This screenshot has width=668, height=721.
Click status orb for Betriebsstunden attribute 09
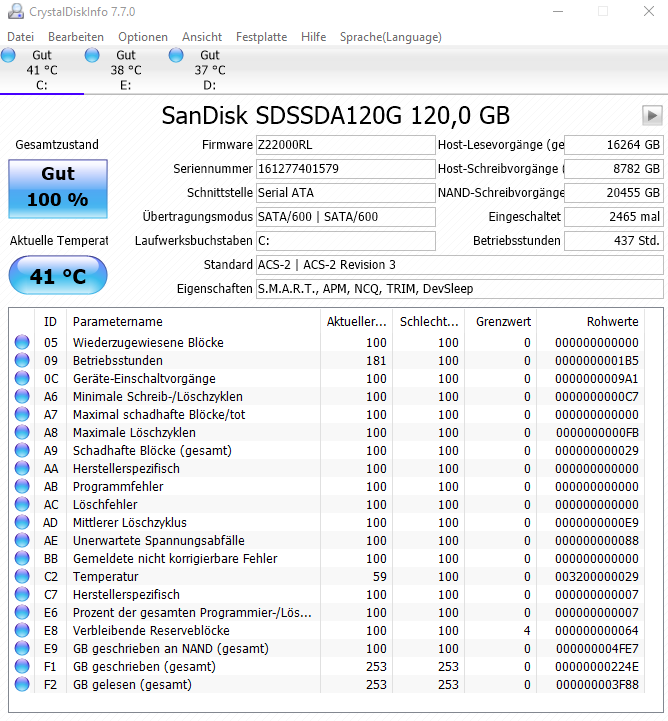coord(22,360)
